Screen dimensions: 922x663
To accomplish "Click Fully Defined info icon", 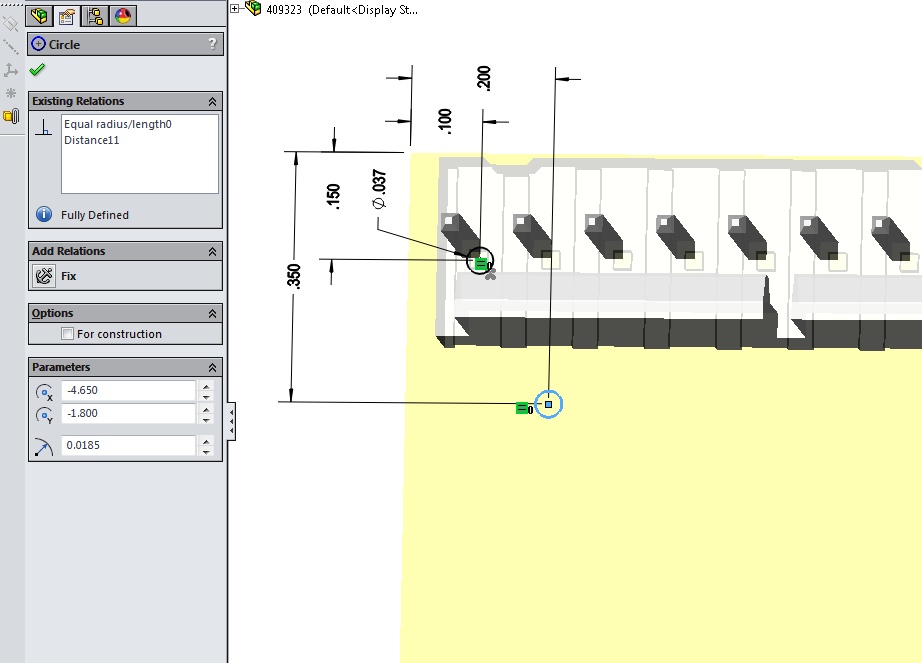I will coord(44,215).
